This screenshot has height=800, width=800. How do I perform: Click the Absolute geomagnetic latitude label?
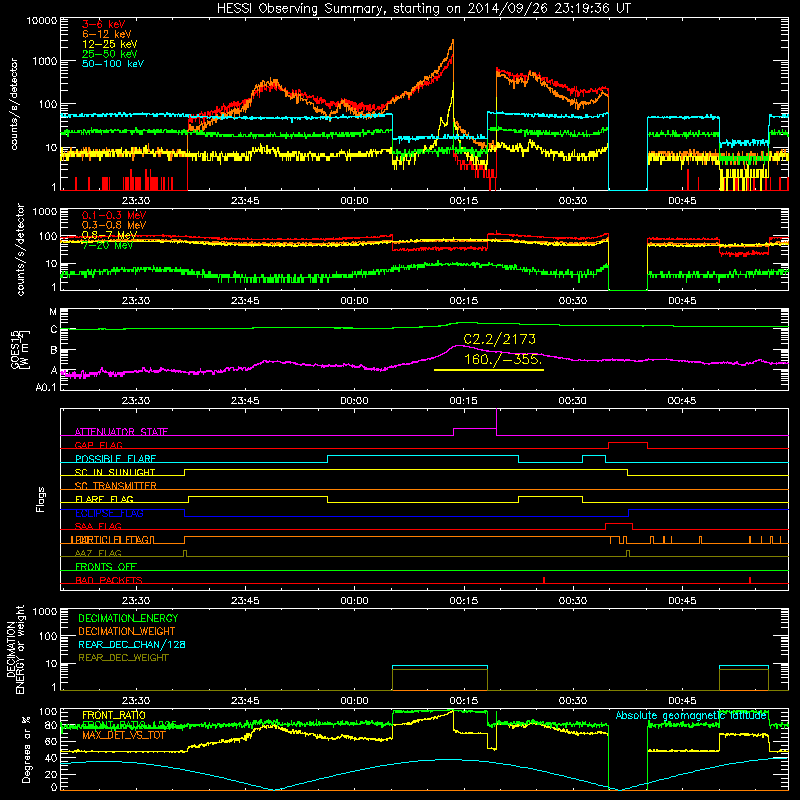pos(691,716)
